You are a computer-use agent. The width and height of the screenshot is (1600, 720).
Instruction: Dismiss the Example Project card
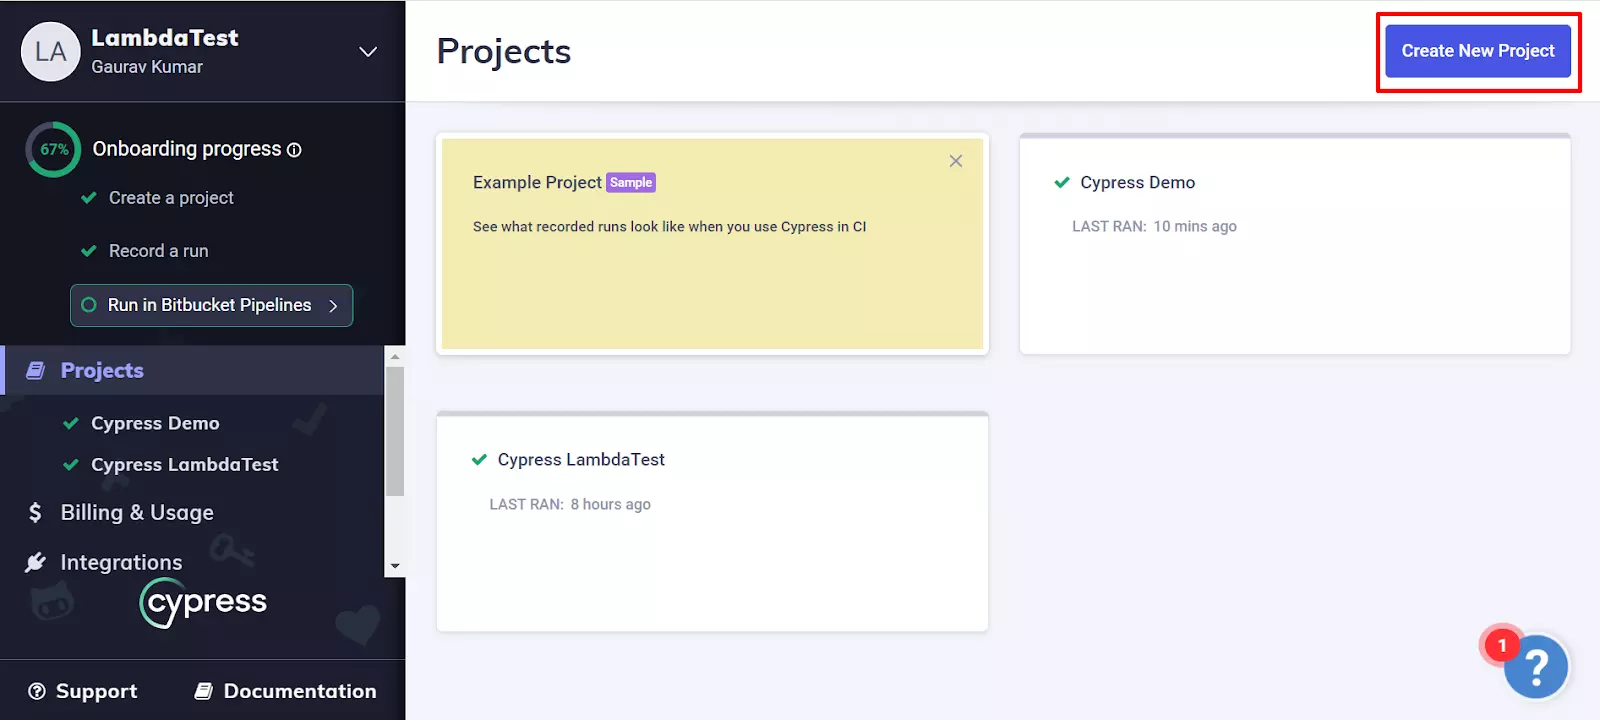(956, 161)
